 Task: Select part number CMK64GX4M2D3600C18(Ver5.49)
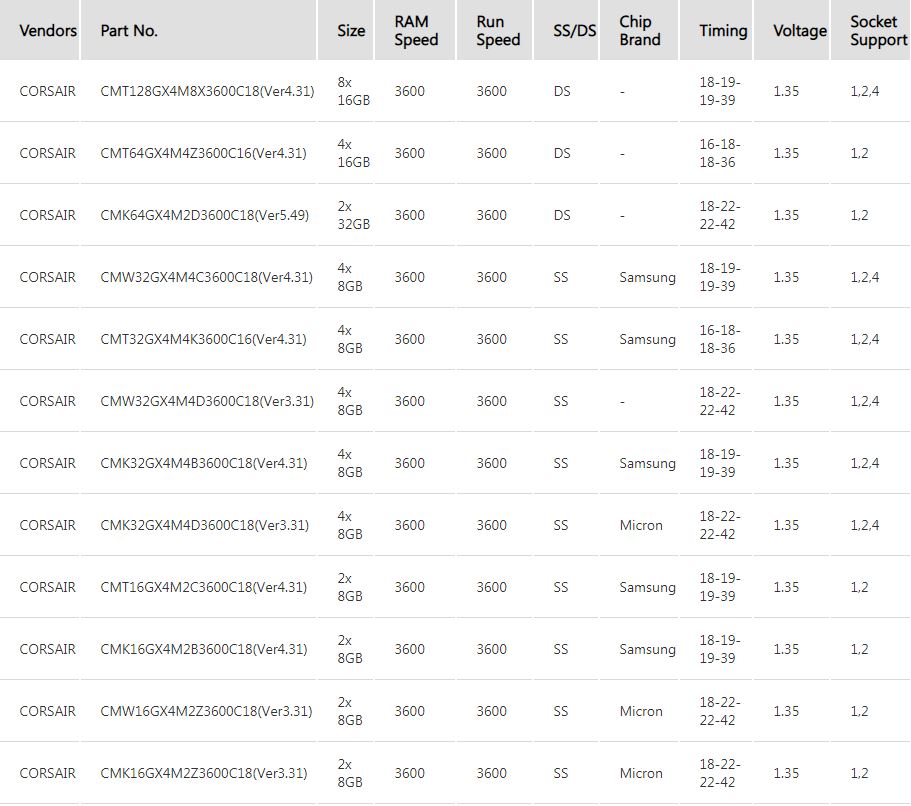[x=205, y=216]
